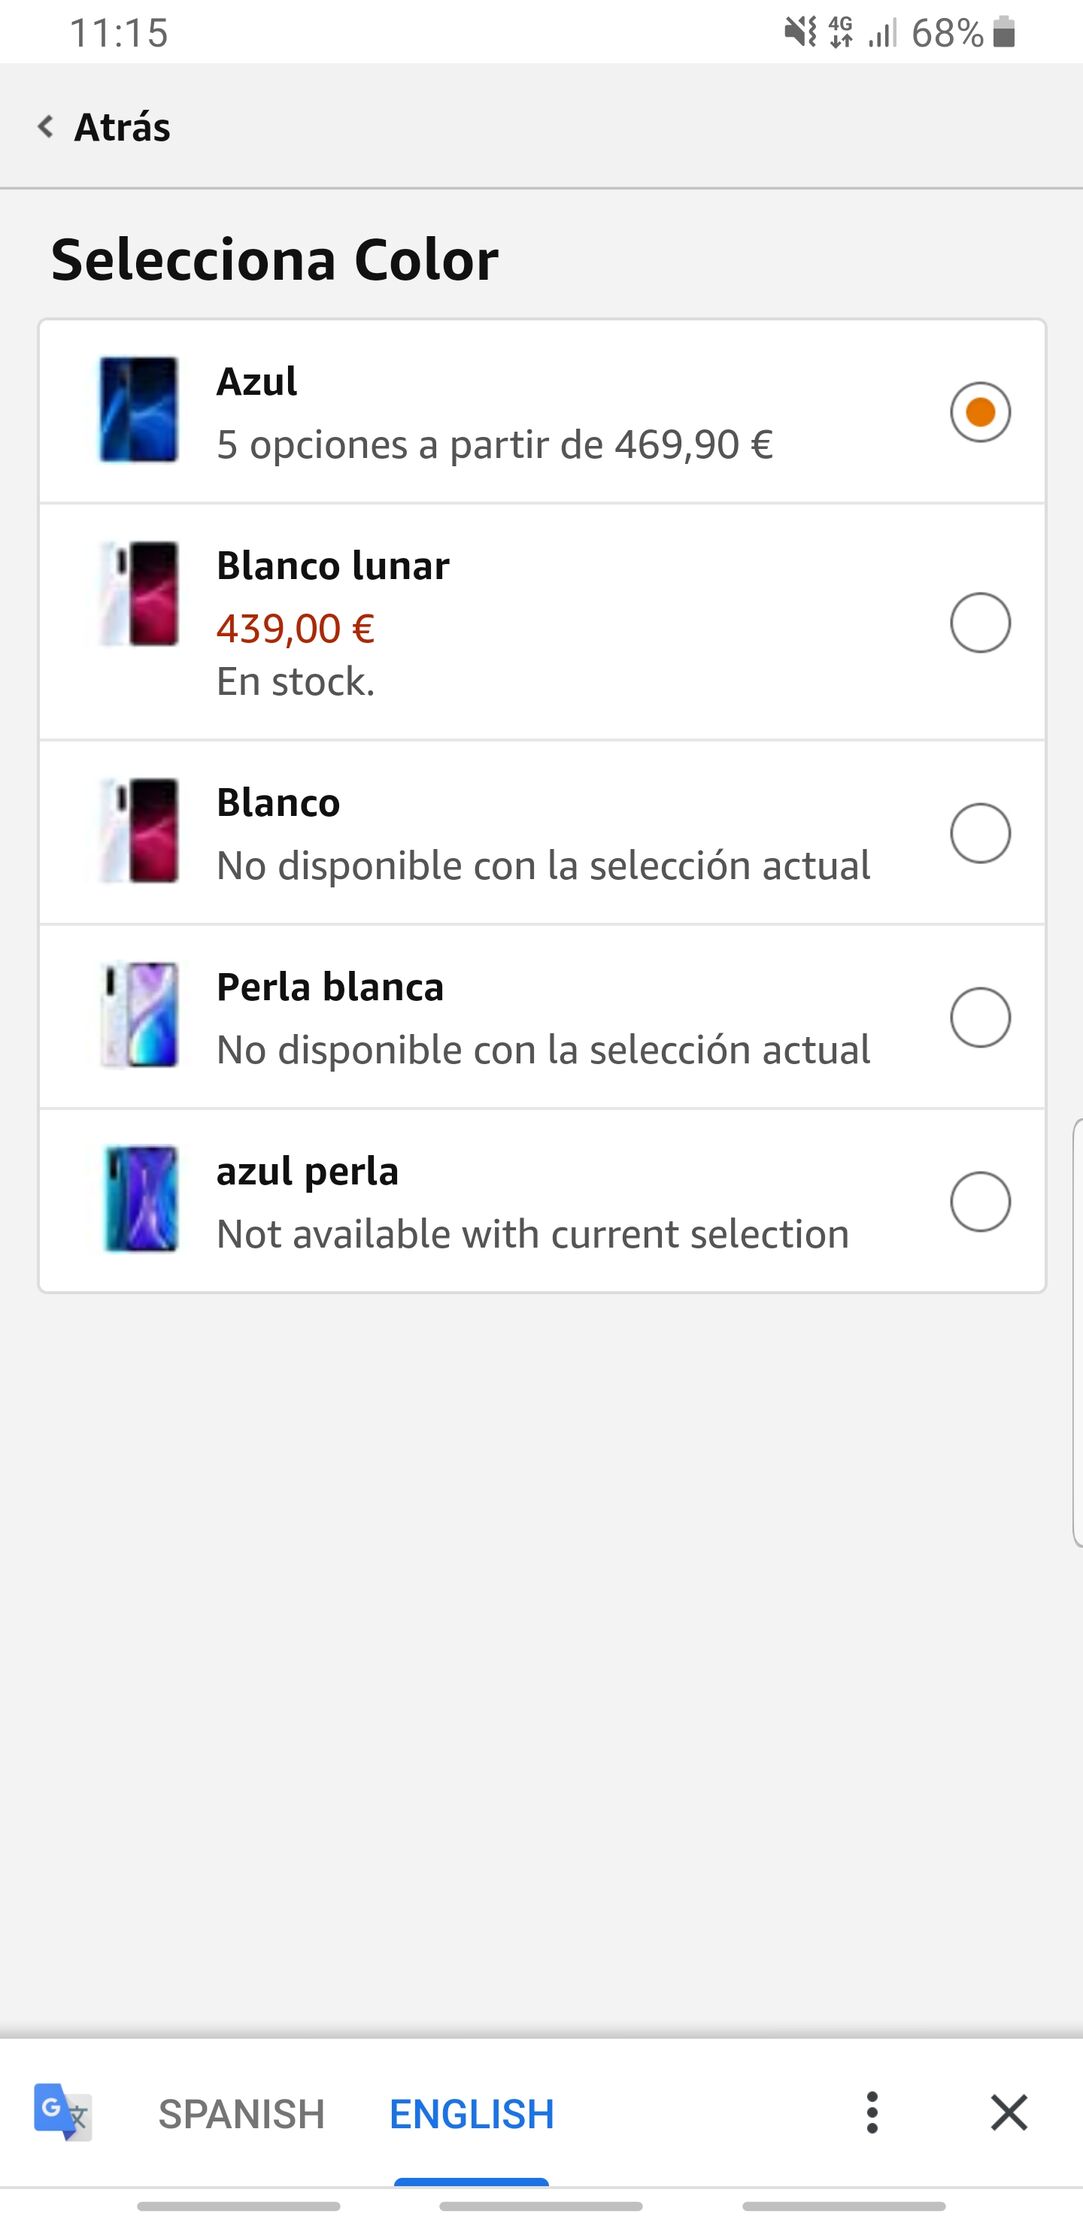The width and height of the screenshot is (1083, 2226).
Task: Tap the Blanco phone thumbnail image
Action: pyautogui.click(x=140, y=831)
